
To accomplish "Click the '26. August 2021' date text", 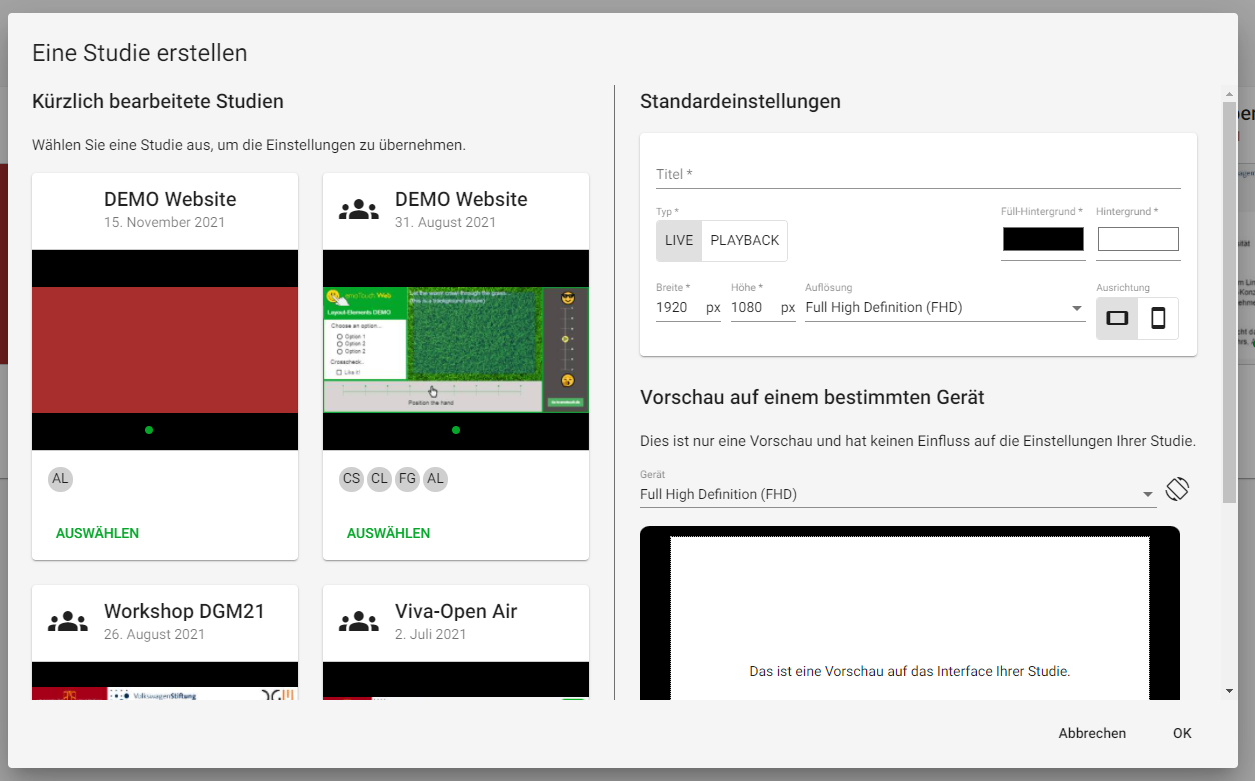I will (x=154, y=635).
